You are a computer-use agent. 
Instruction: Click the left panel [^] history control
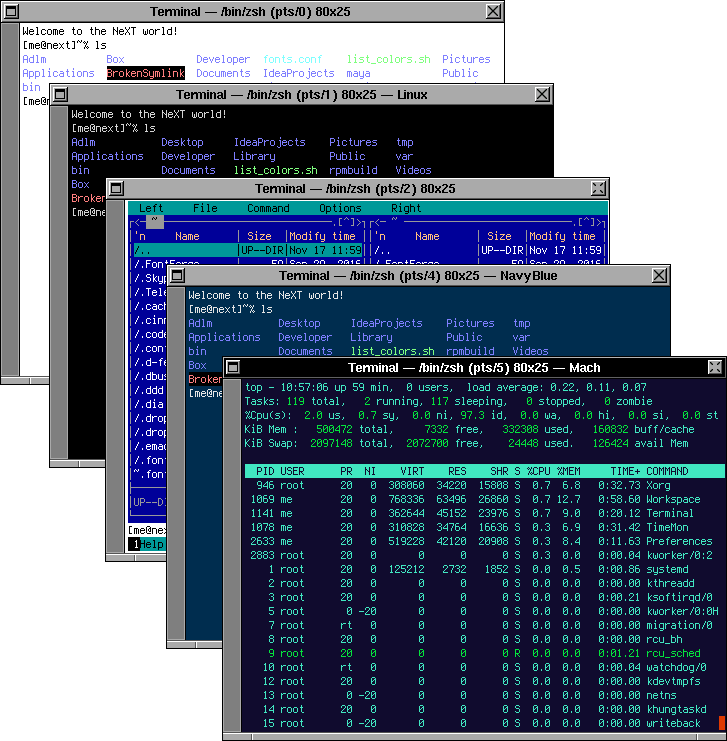pyautogui.click(x=346, y=222)
